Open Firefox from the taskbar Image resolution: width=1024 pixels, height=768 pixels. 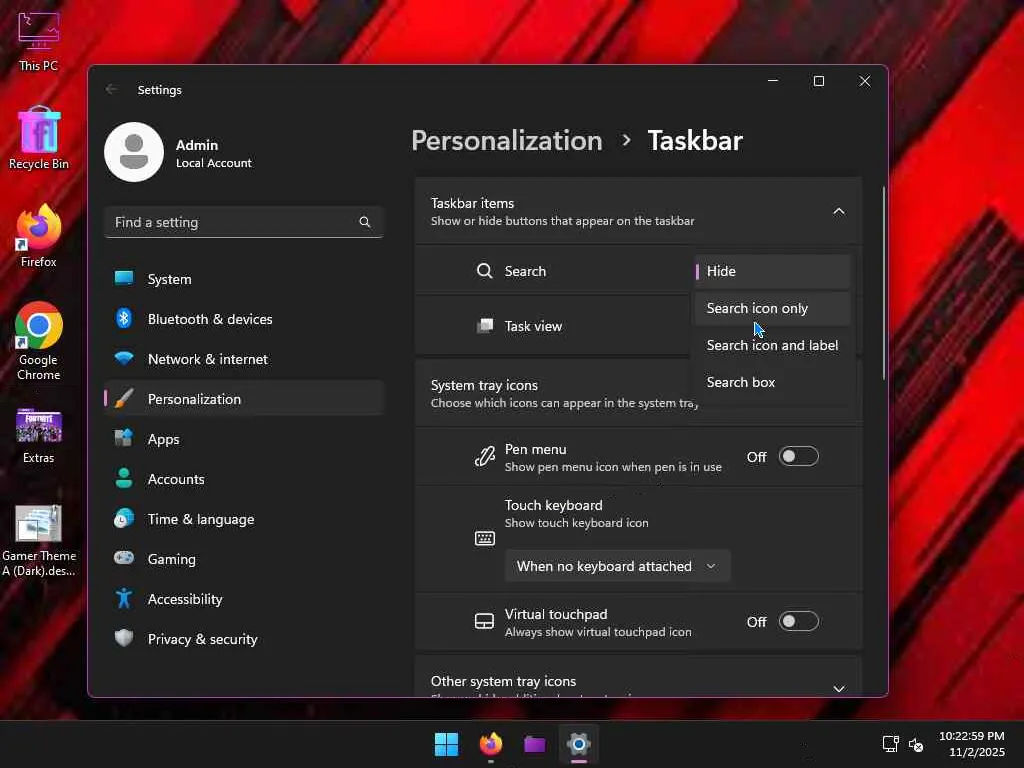tap(490, 744)
